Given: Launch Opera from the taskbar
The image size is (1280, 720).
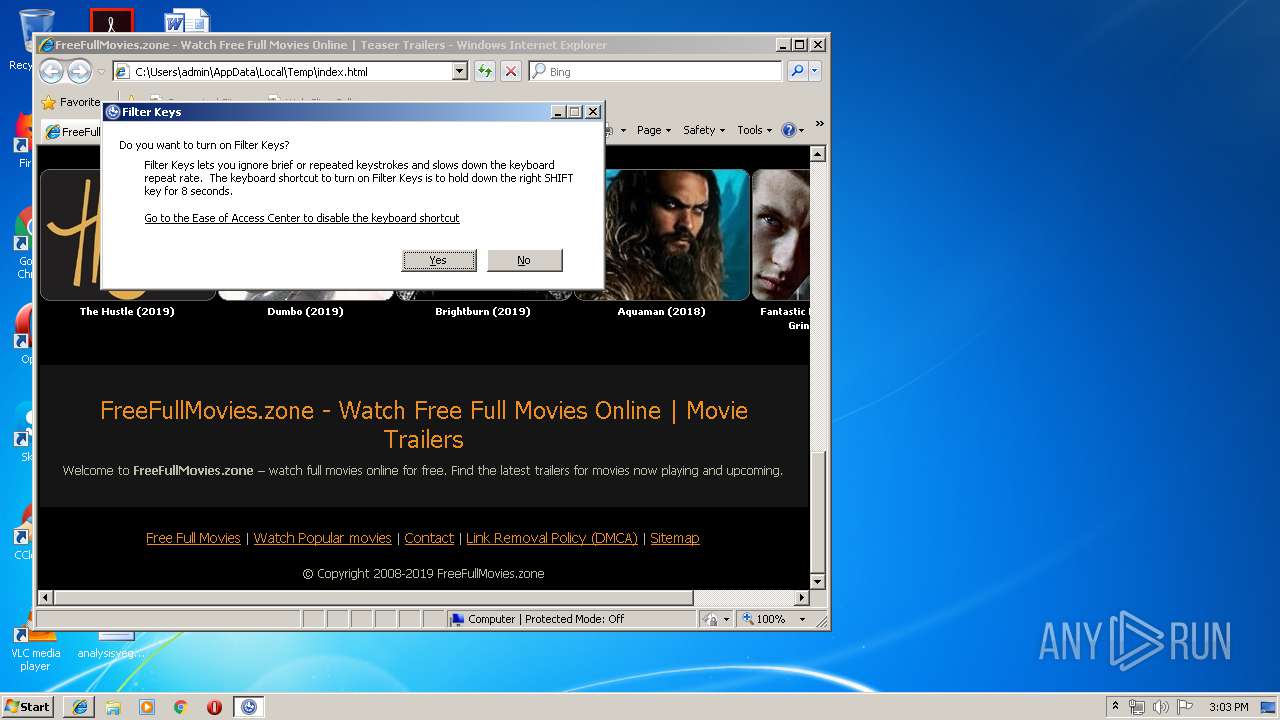Looking at the screenshot, I should click(214, 707).
